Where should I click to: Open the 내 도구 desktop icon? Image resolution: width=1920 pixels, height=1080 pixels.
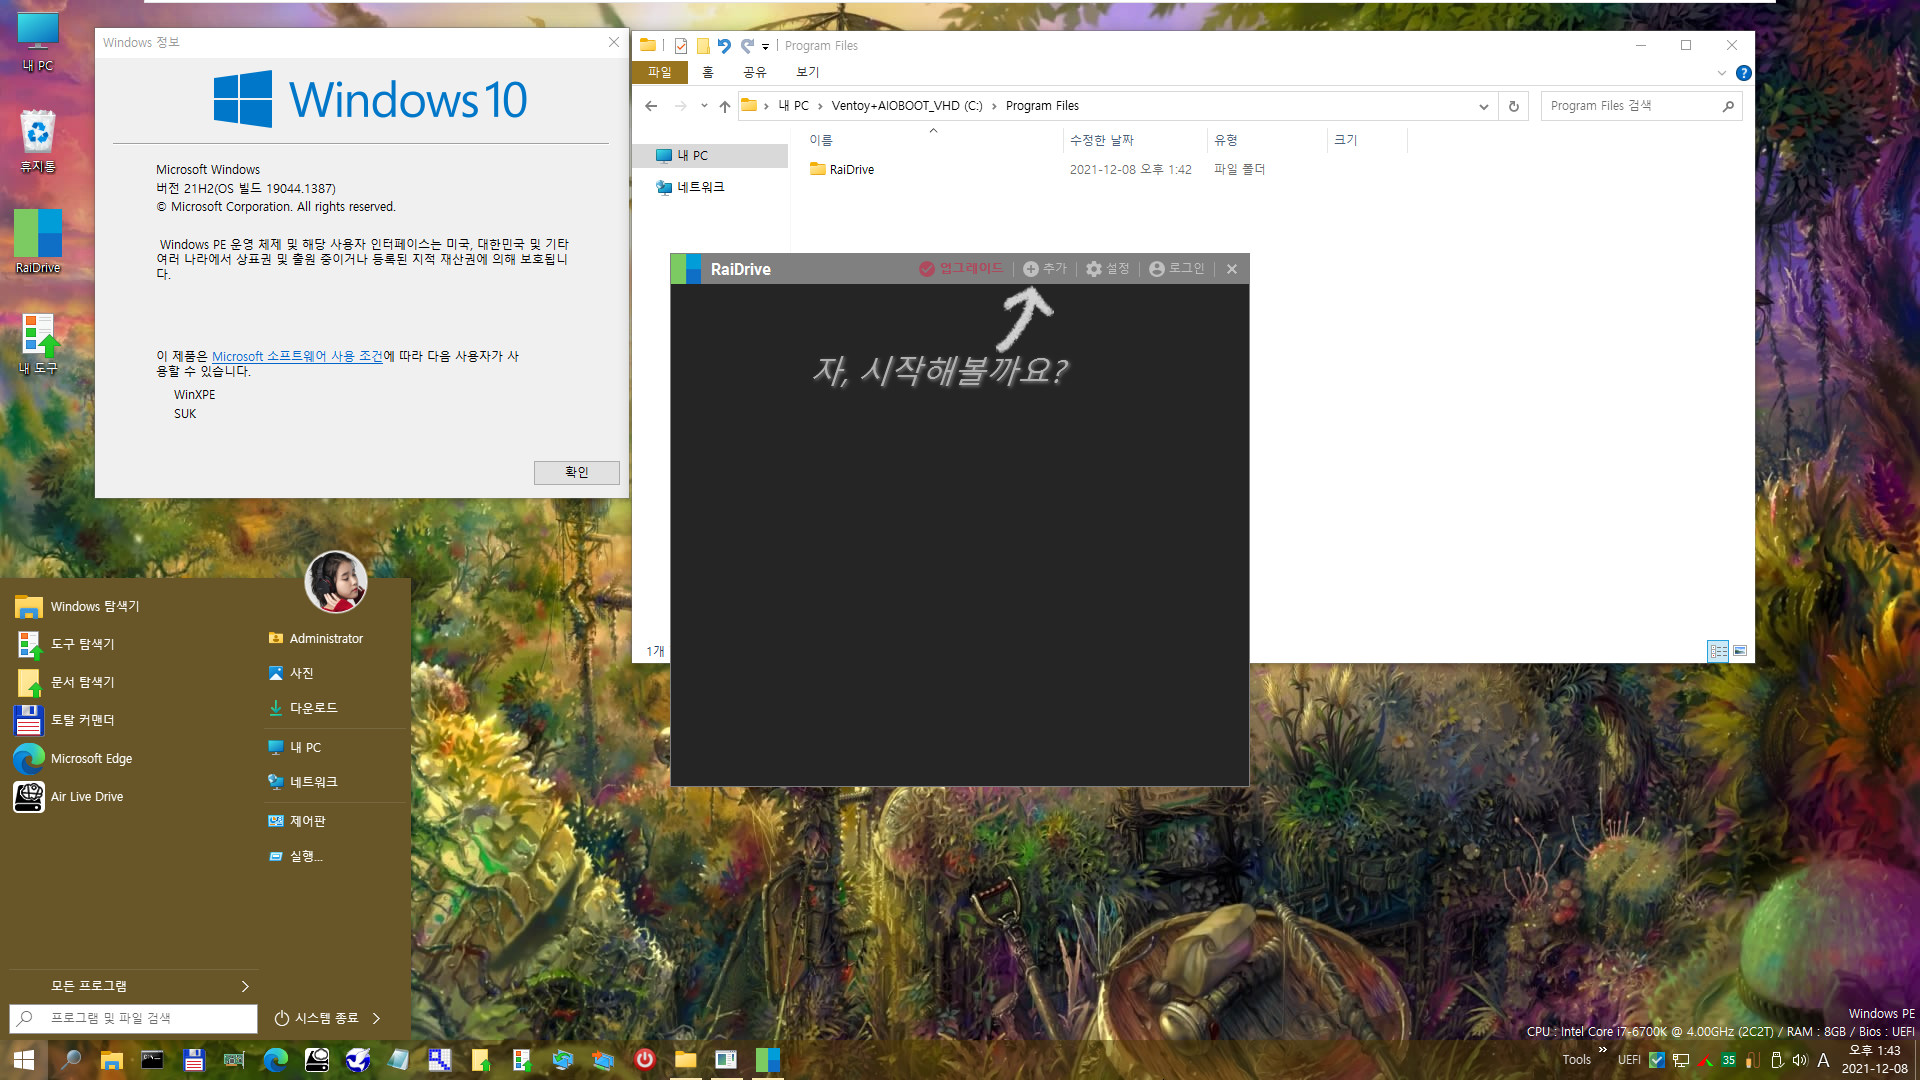(38, 343)
